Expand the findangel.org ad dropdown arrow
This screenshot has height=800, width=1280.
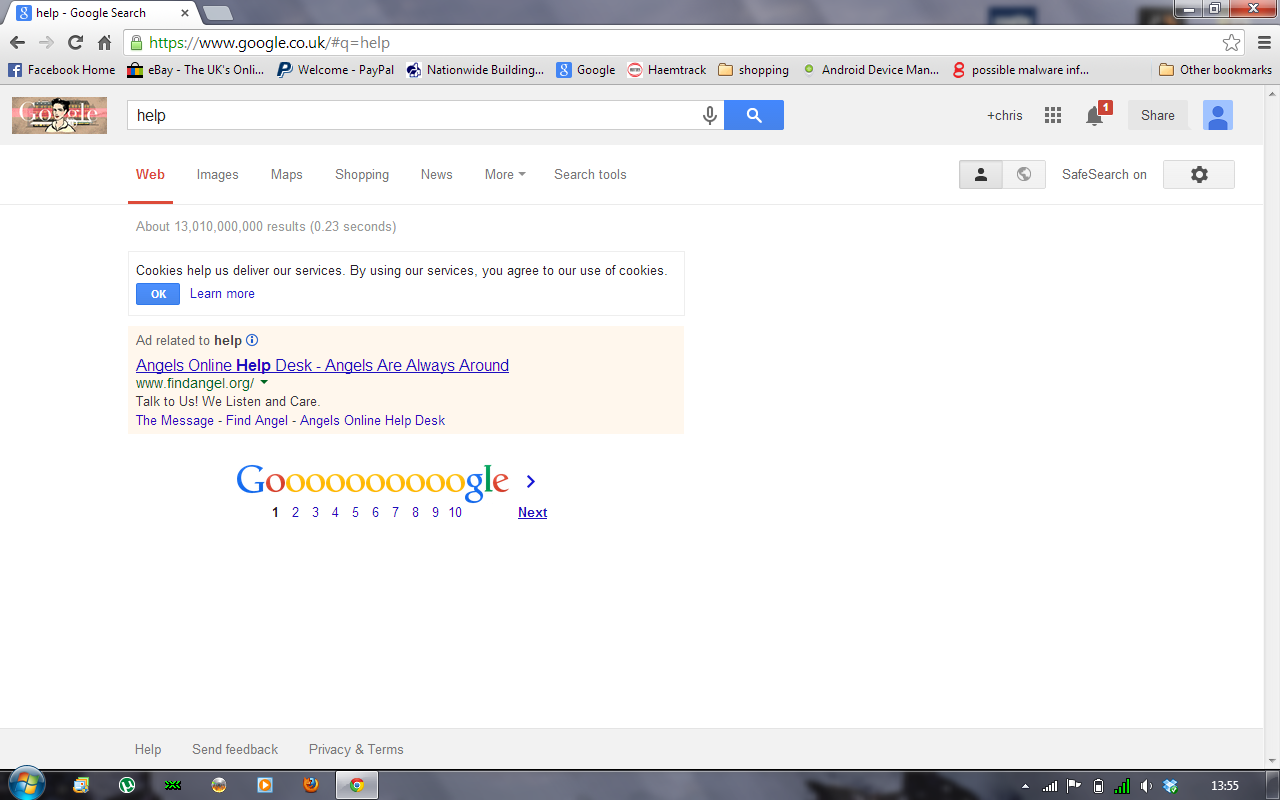tap(264, 383)
